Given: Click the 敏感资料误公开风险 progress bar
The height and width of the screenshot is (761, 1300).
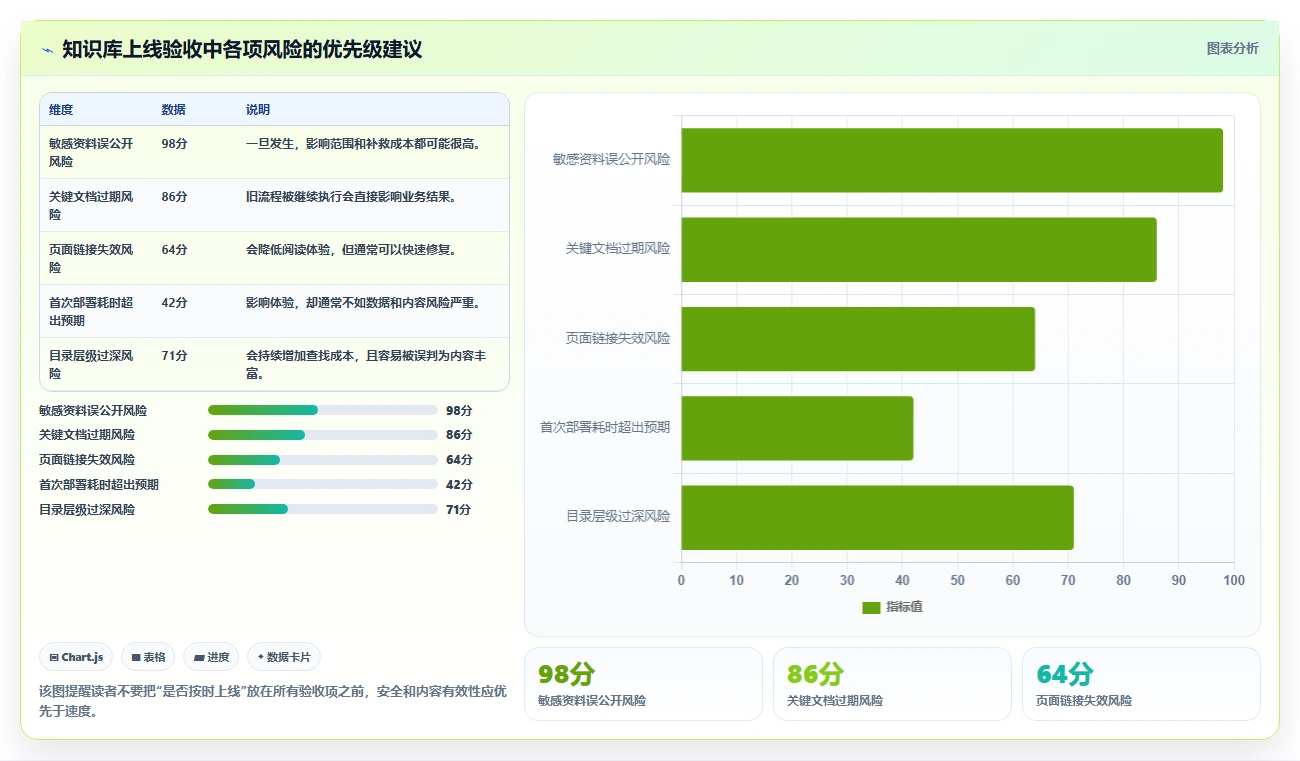Looking at the screenshot, I should point(323,410).
